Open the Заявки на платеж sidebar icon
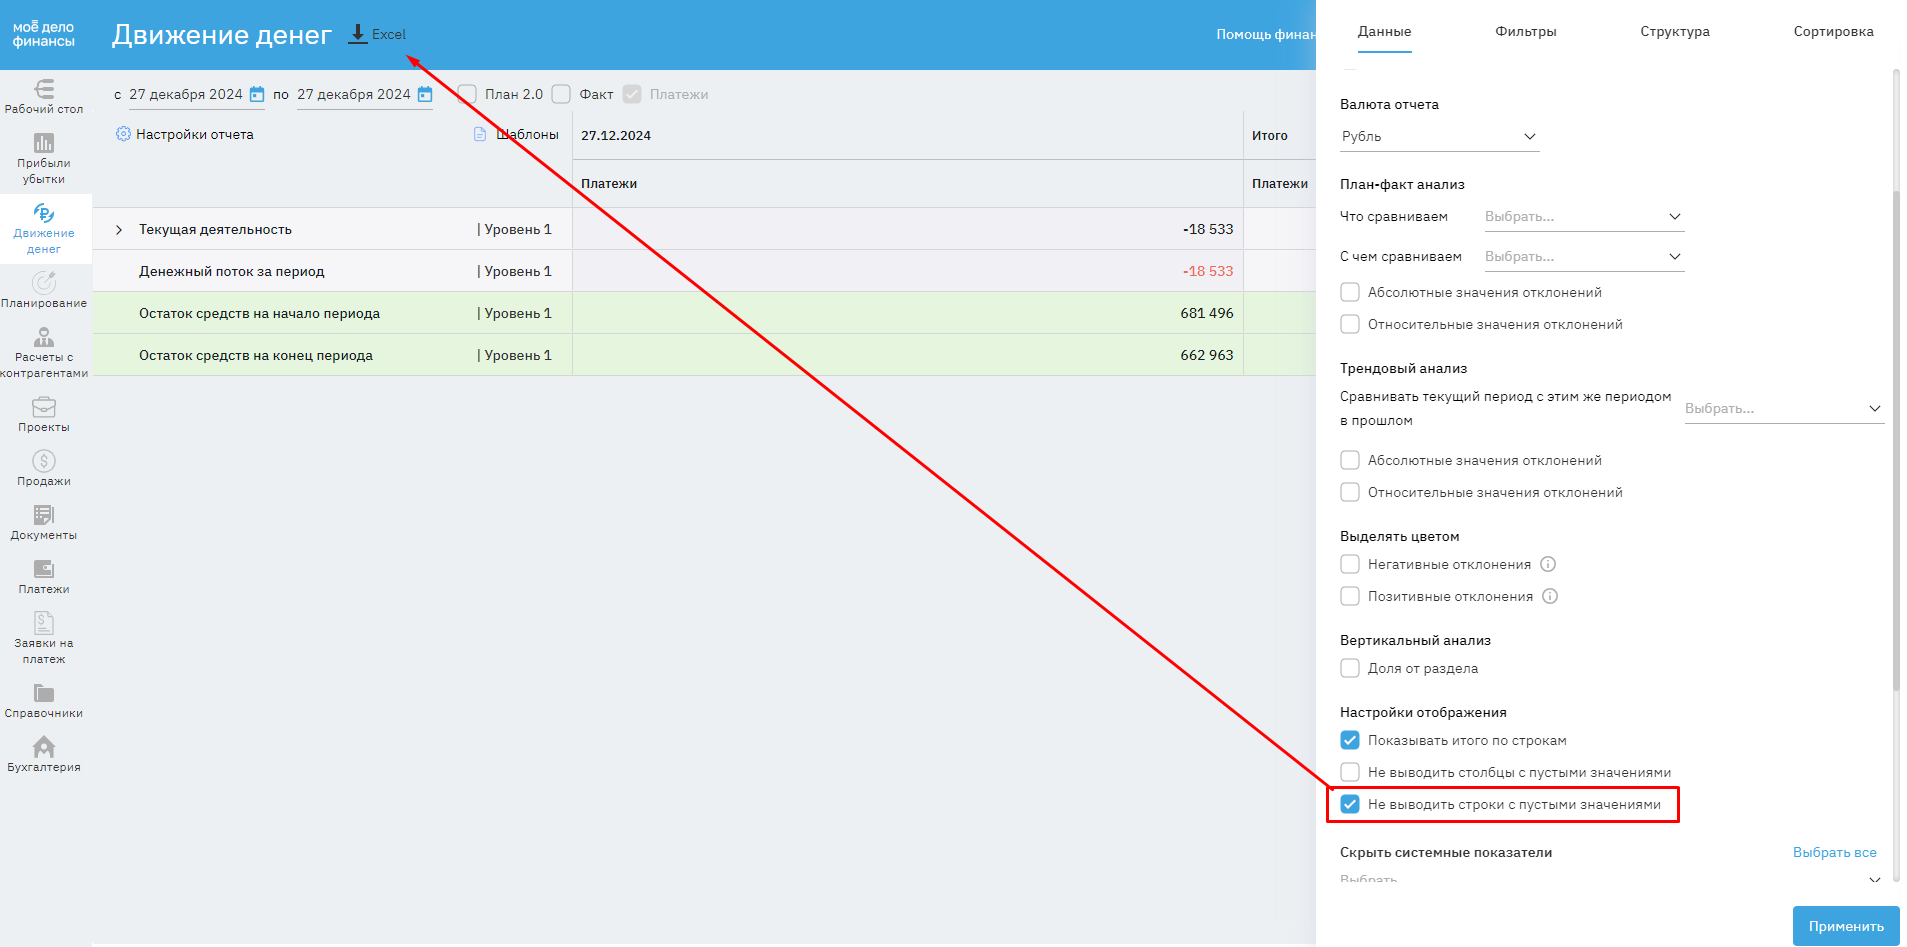 [x=44, y=623]
